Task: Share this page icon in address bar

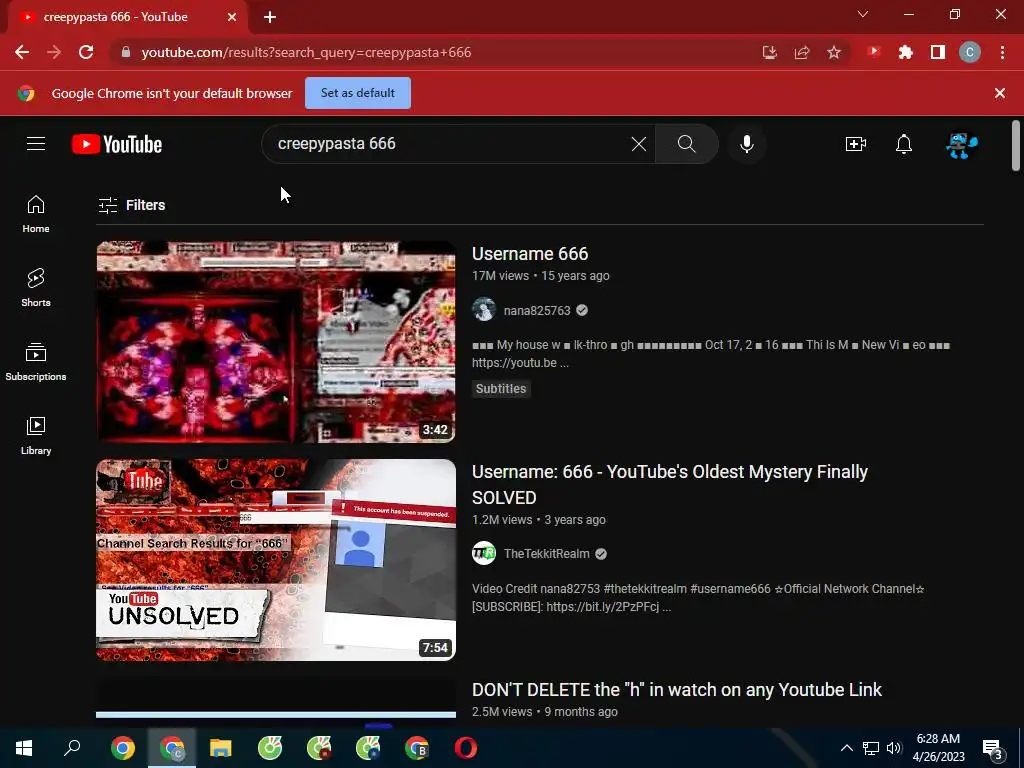Action: pyautogui.click(x=802, y=52)
